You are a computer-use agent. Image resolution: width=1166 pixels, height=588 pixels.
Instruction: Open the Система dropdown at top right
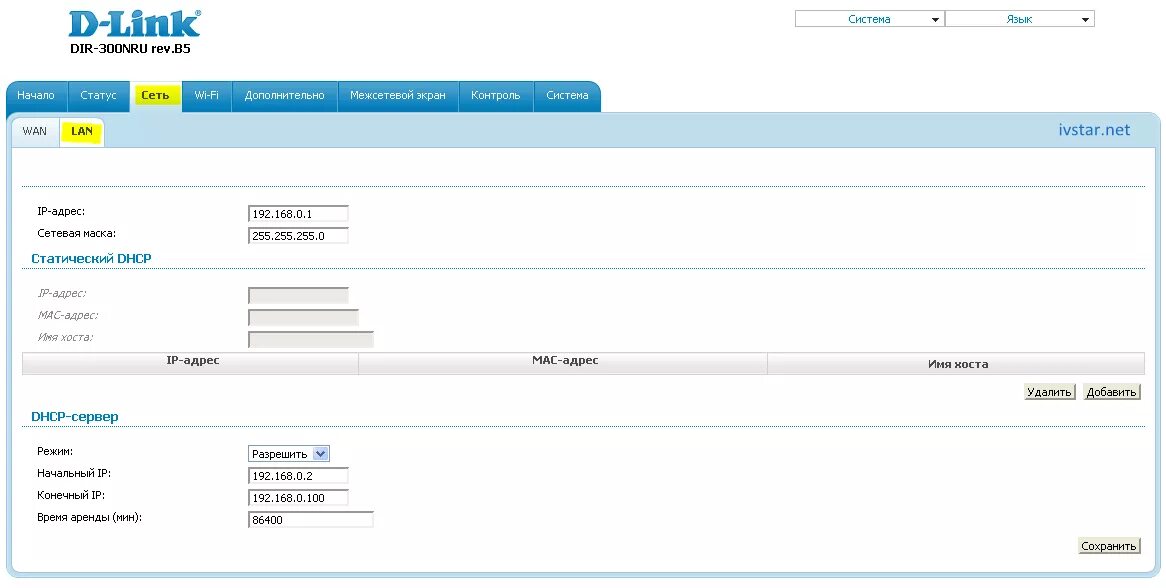(x=869, y=19)
